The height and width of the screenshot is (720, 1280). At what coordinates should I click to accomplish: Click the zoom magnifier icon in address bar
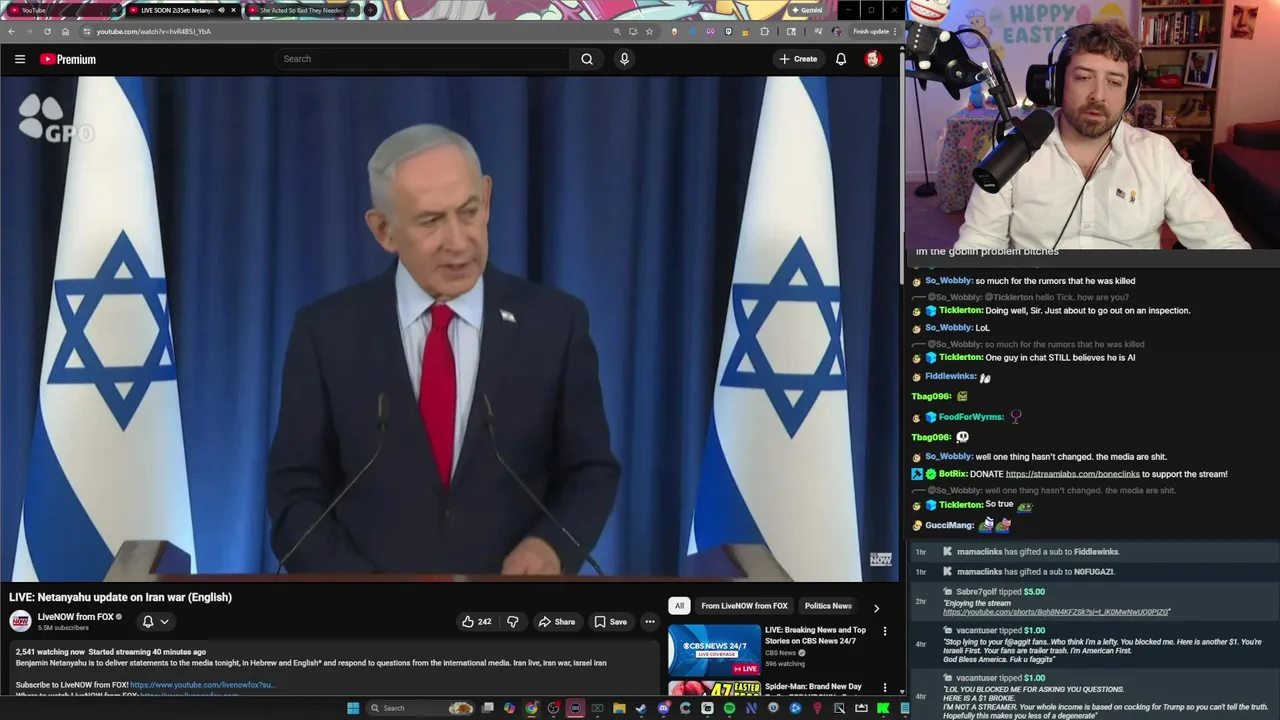pyautogui.click(x=617, y=31)
